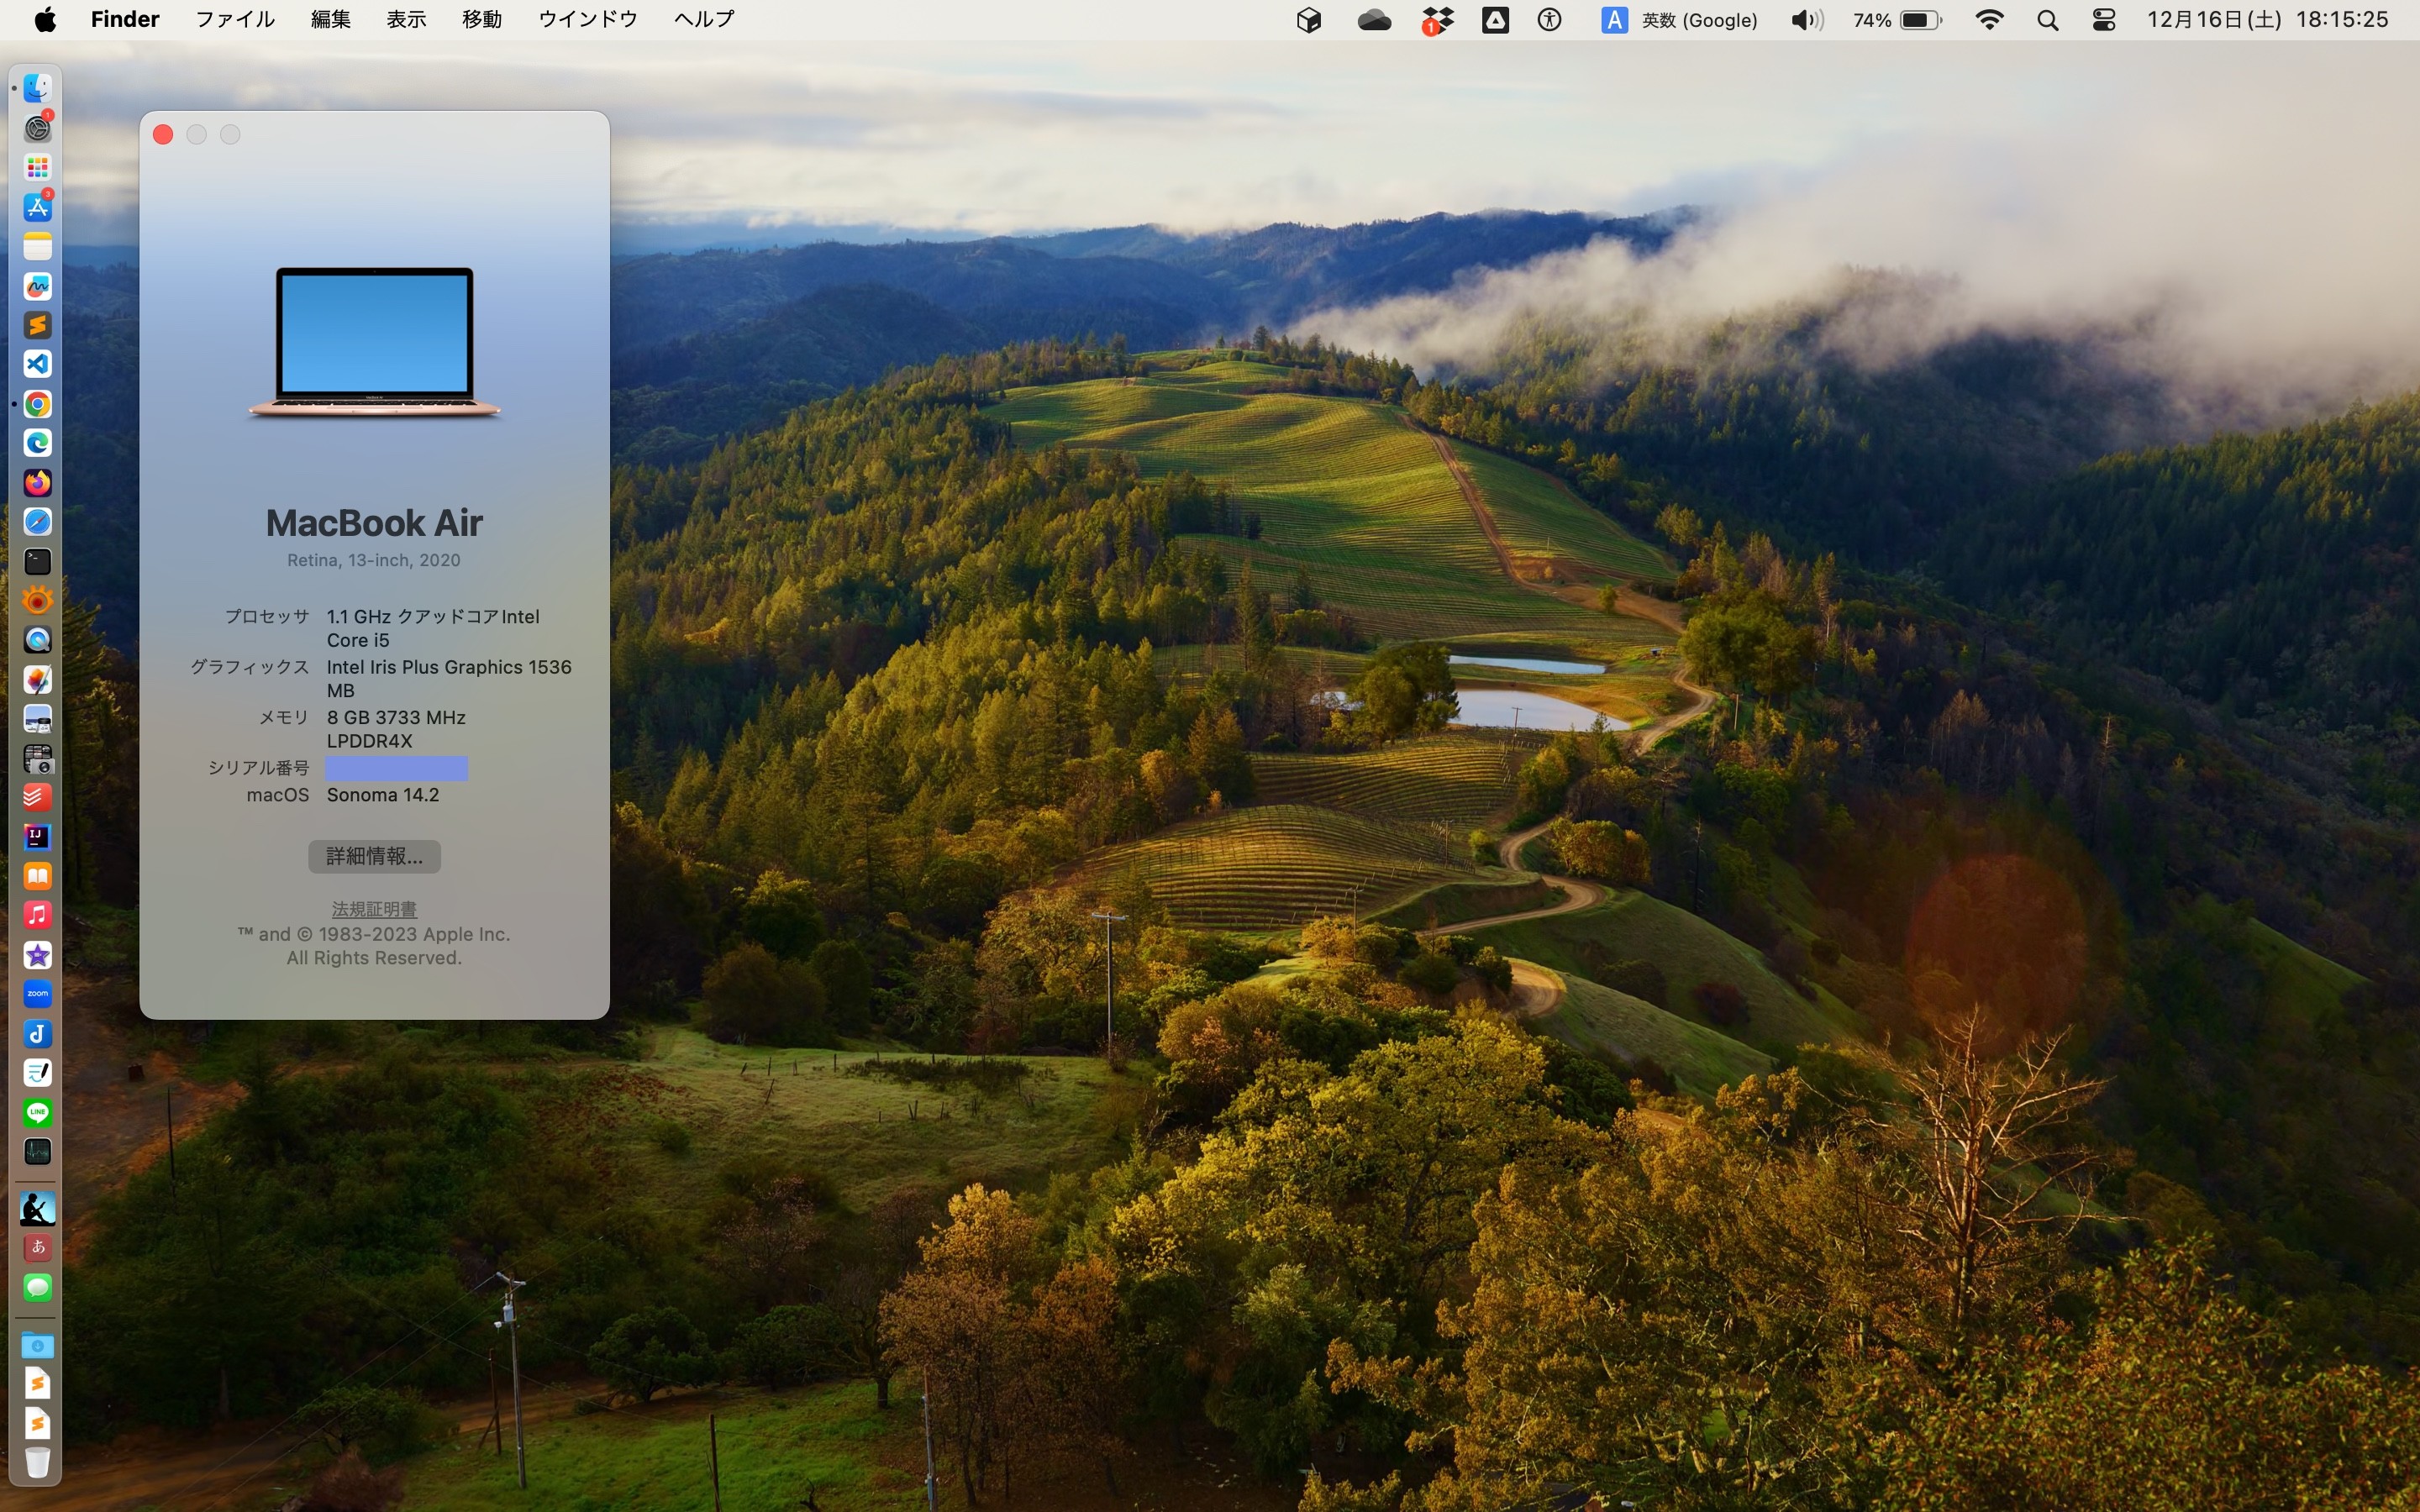Open the 編集 menu
The height and width of the screenshot is (1512, 2420).
pos(331,19)
